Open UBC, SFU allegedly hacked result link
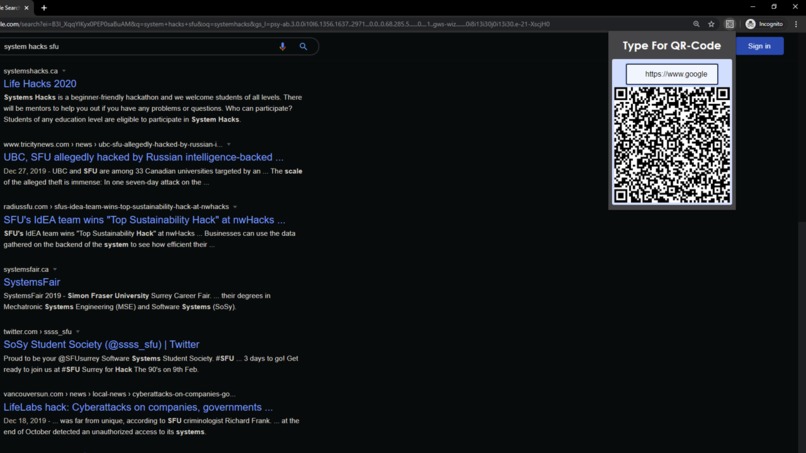This screenshot has width=806, height=453. pyautogui.click(x=143, y=157)
